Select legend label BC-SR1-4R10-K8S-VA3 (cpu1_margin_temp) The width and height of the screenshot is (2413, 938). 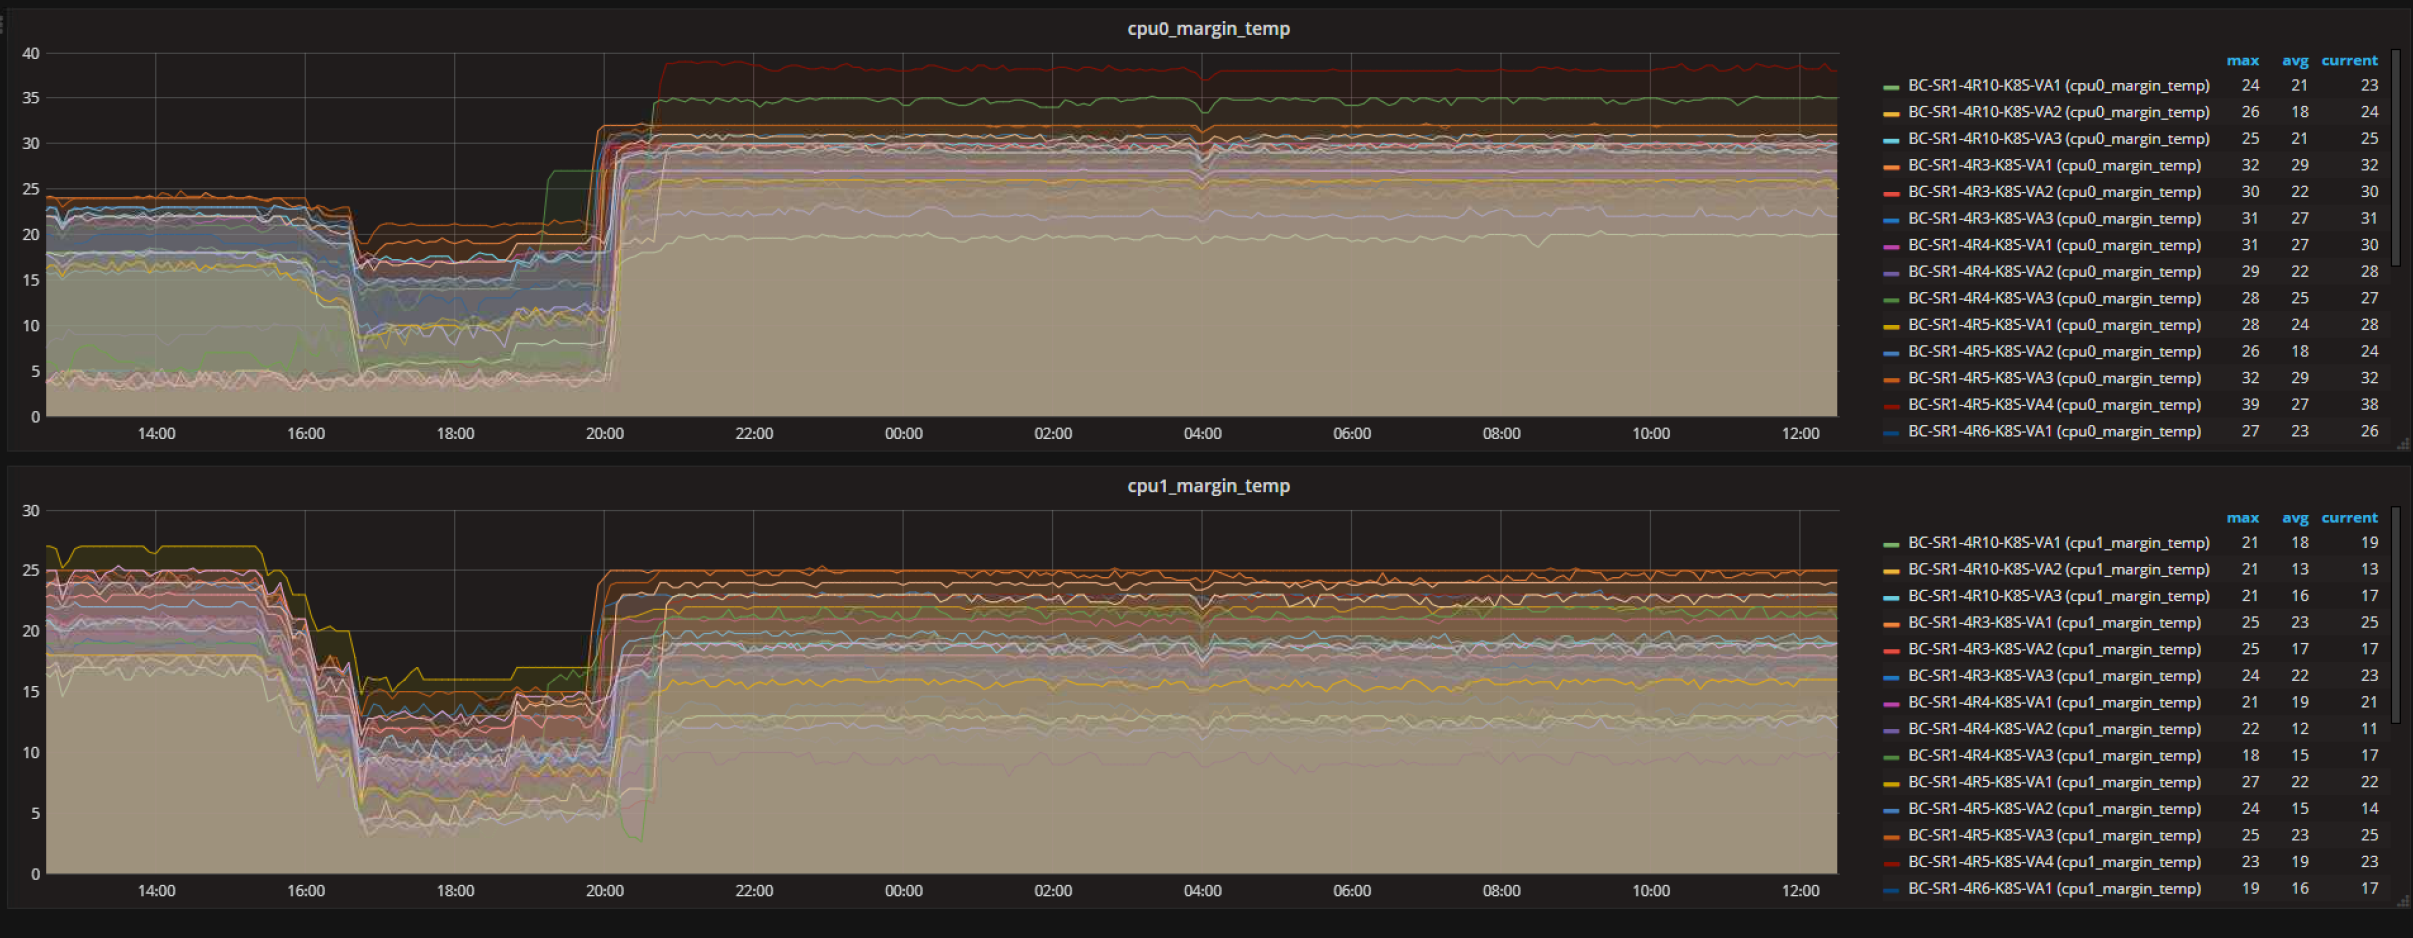click(x=2058, y=596)
